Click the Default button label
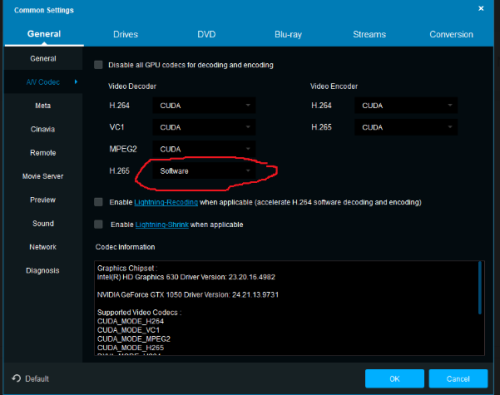 point(37,379)
